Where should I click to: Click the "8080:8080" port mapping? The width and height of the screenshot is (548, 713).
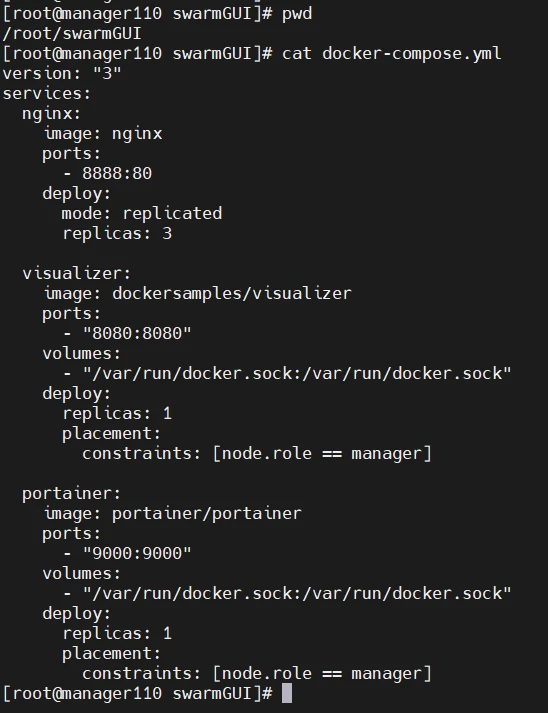[137, 333]
